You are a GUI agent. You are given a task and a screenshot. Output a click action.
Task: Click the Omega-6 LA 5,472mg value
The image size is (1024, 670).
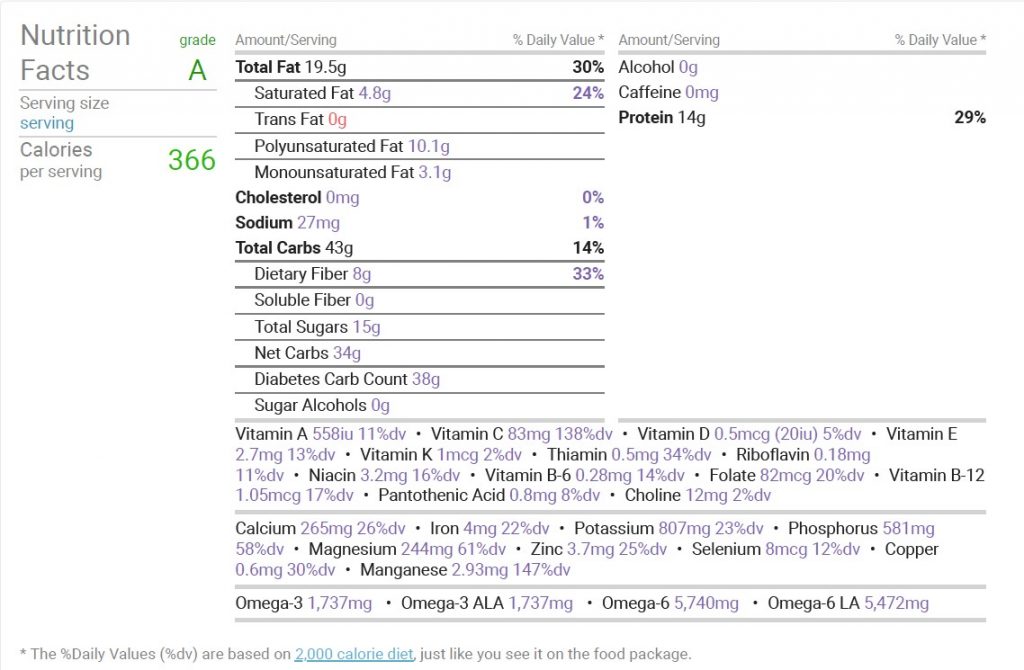[896, 603]
